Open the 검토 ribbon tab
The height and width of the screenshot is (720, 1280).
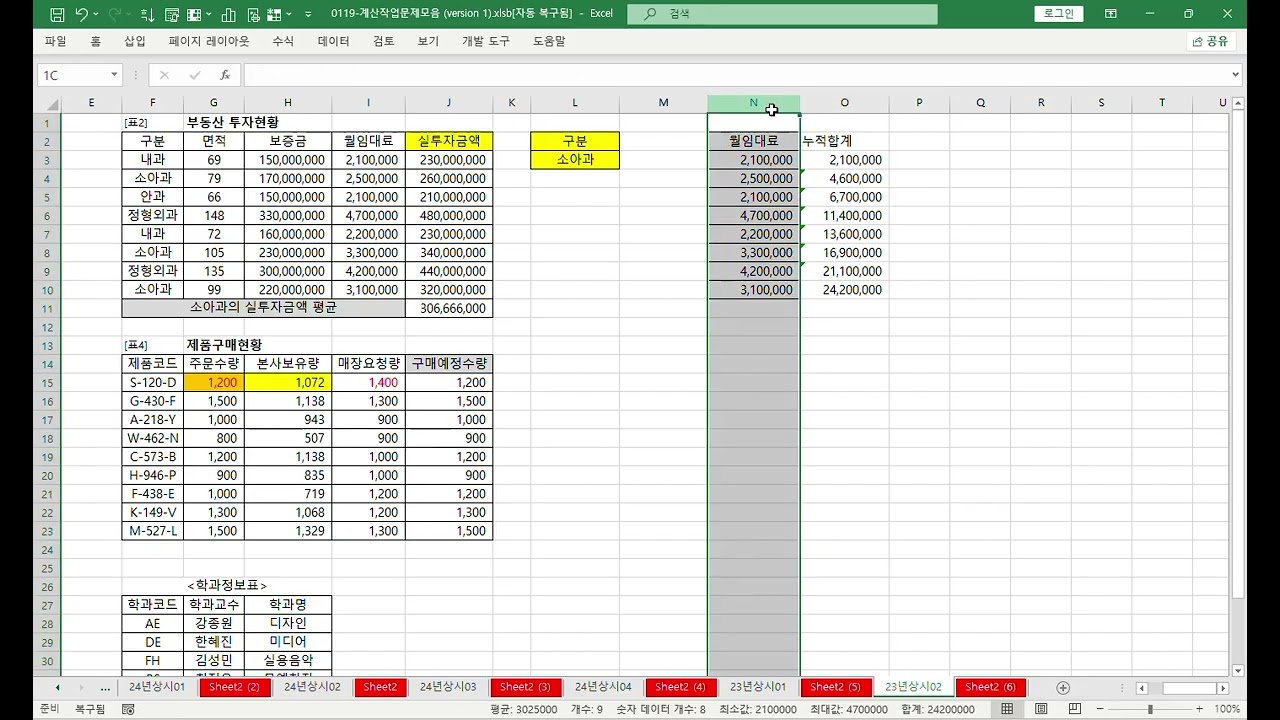click(x=383, y=41)
